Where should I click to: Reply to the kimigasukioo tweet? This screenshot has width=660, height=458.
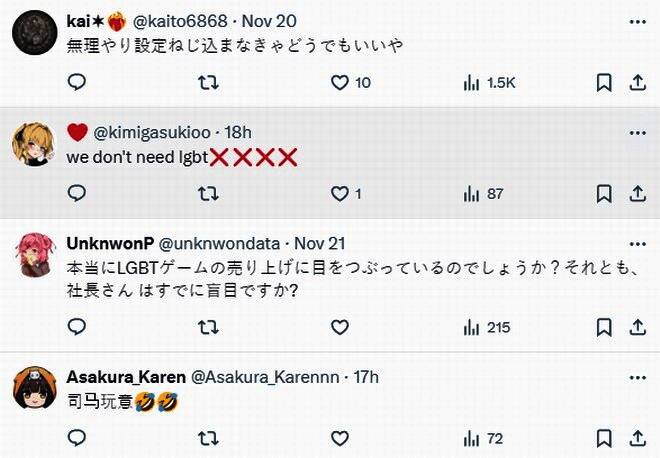pos(77,193)
